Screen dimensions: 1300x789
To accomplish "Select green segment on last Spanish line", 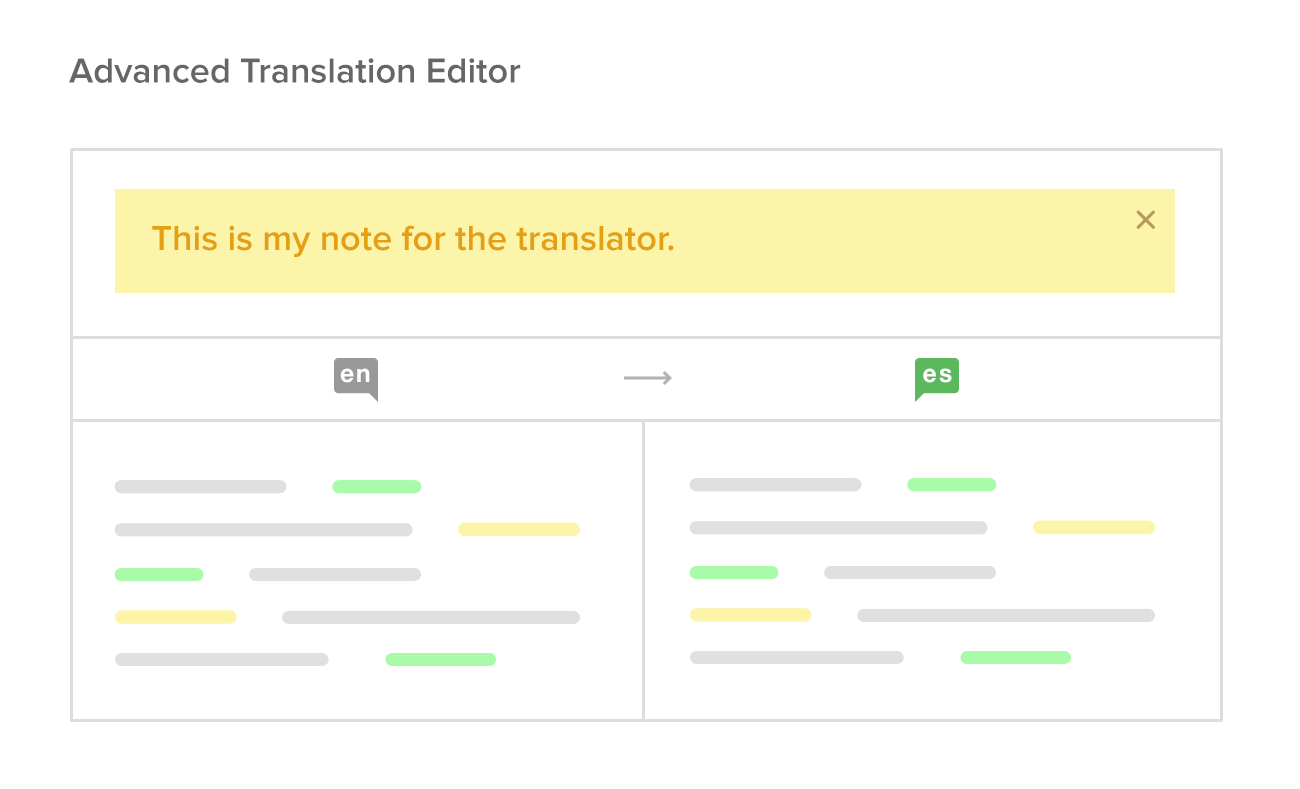I will click(x=1016, y=658).
